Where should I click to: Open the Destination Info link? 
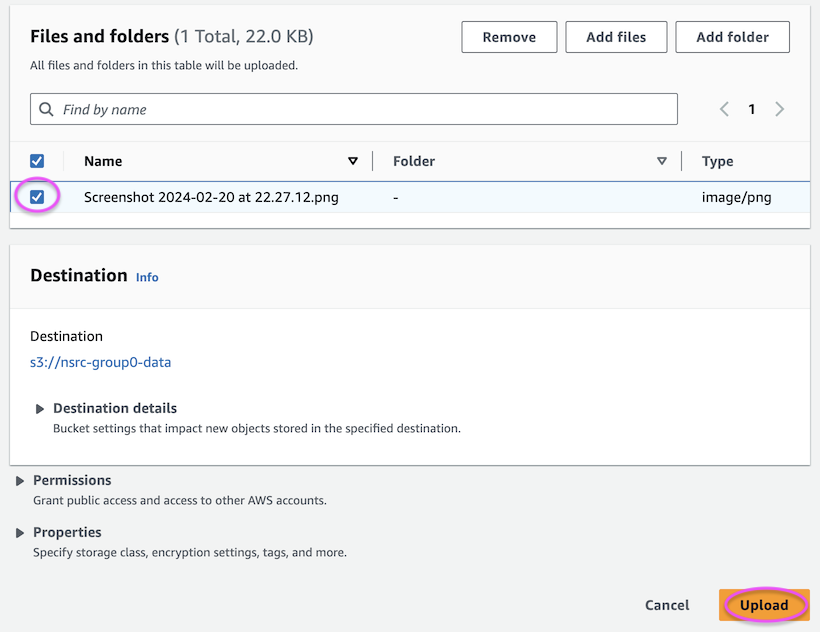(x=147, y=277)
